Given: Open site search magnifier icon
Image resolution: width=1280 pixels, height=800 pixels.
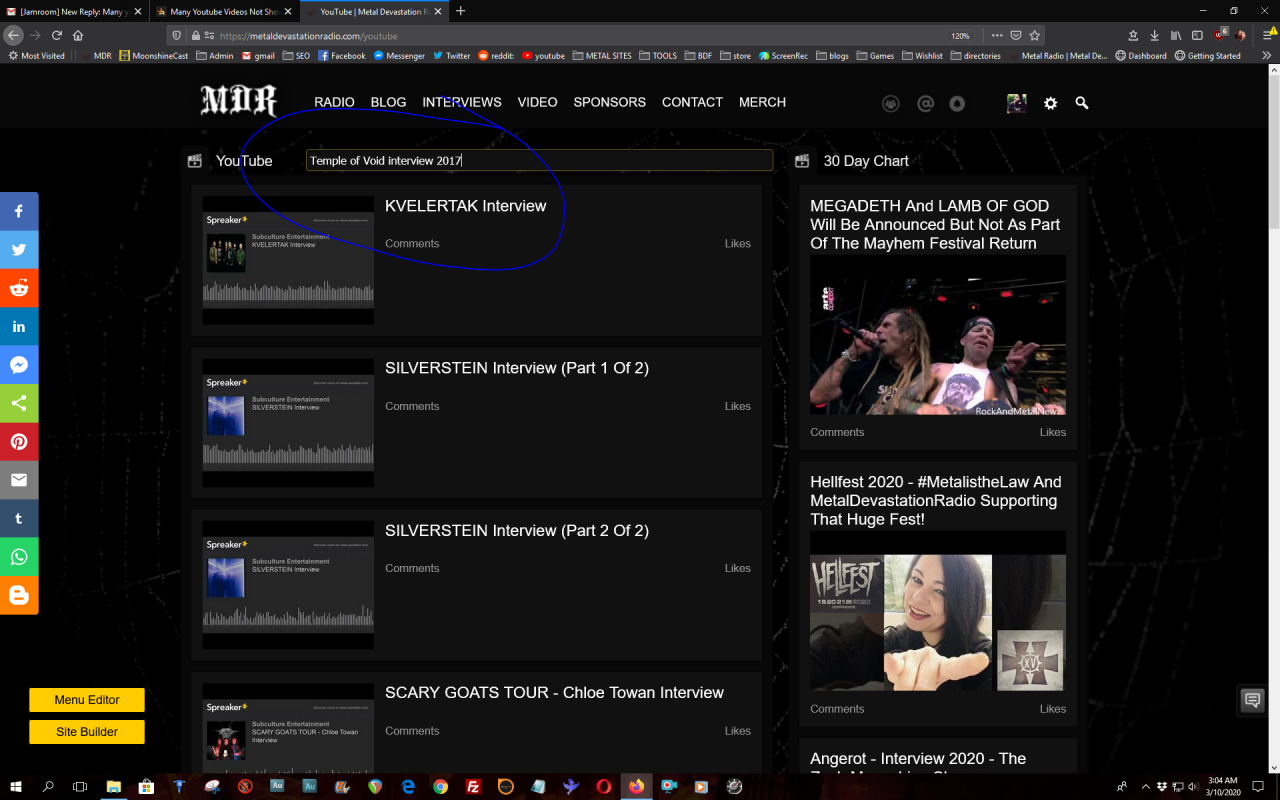Looking at the screenshot, I should click(1081, 103).
